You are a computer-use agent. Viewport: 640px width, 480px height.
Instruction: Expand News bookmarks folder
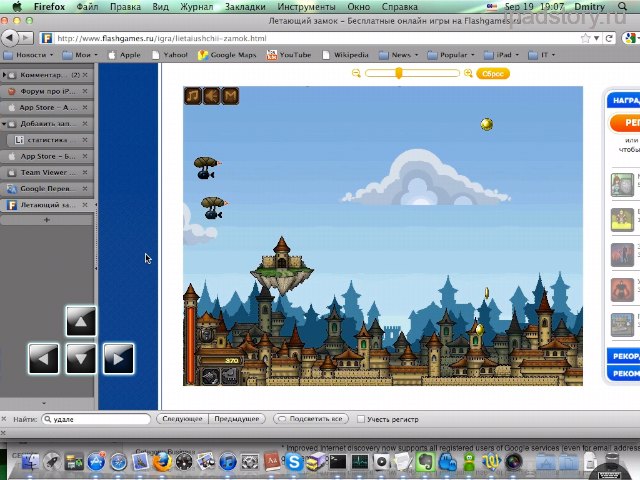398,55
